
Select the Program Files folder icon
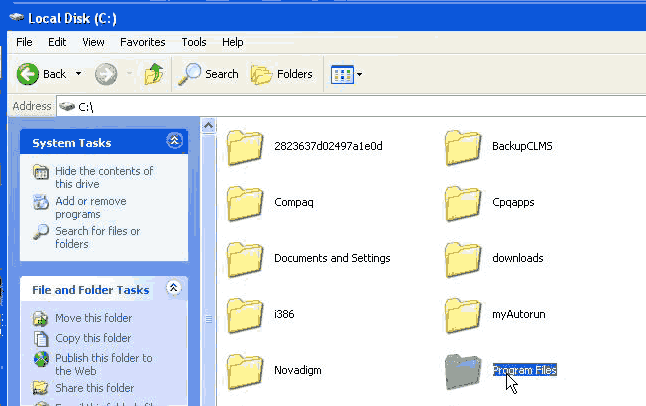[463, 371]
